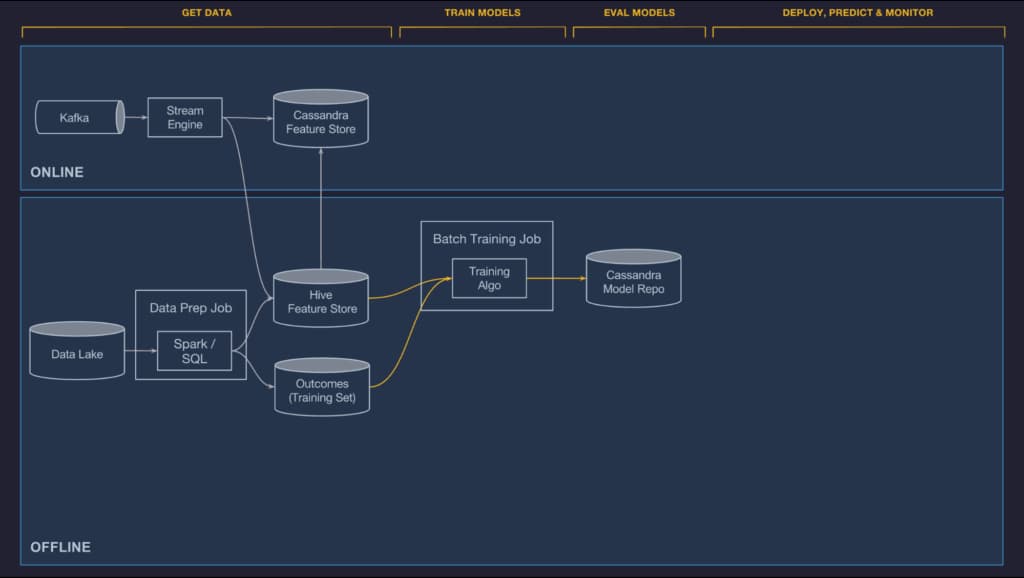Click the Data Lake database shape

[77, 350]
